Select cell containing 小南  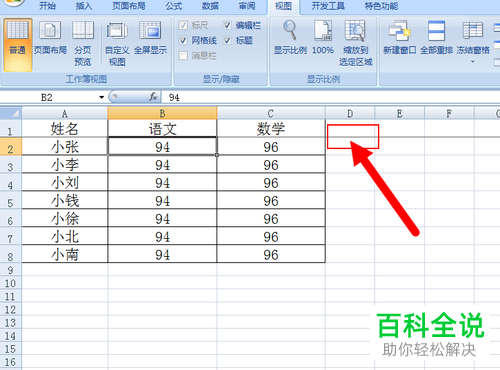[x=65, y=255]
